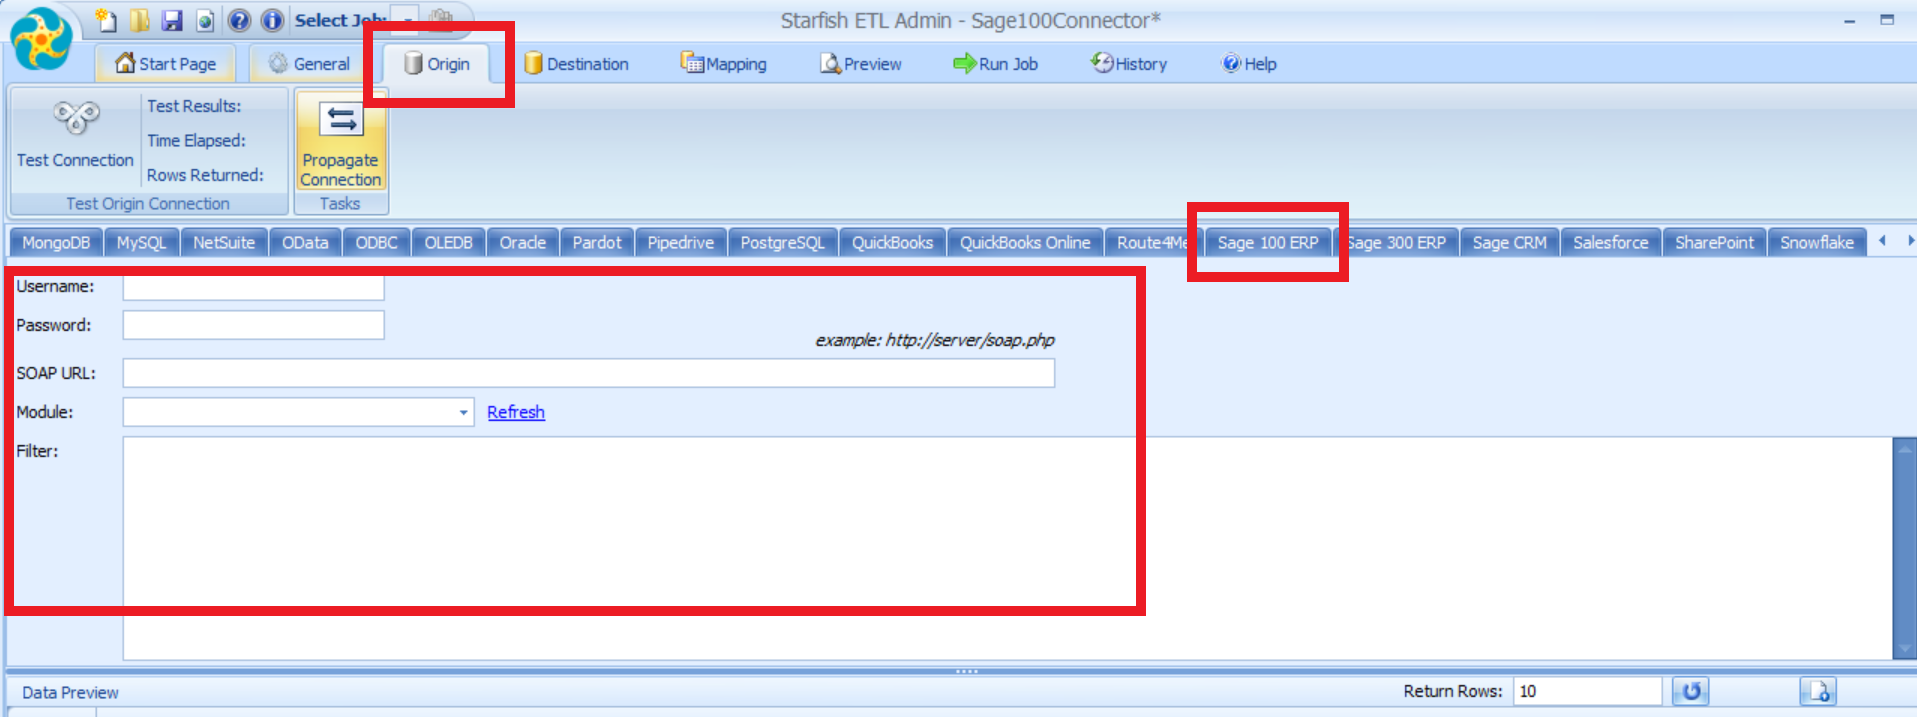Screen dimensions: 1917x717
Task: Click the greyed clipboard icon beside Select Job
Action: (x=440, y=20)
